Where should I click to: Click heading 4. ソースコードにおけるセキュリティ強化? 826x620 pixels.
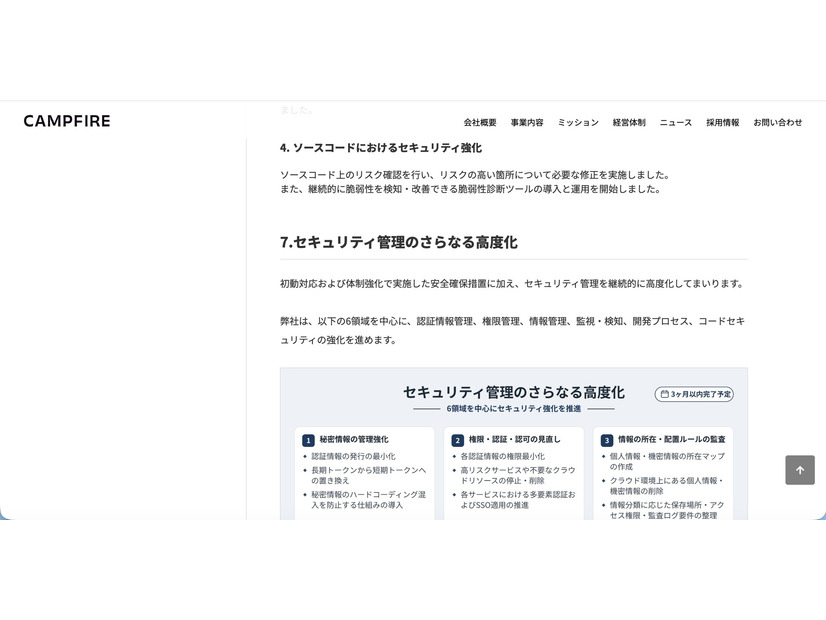tap(381, 148)
